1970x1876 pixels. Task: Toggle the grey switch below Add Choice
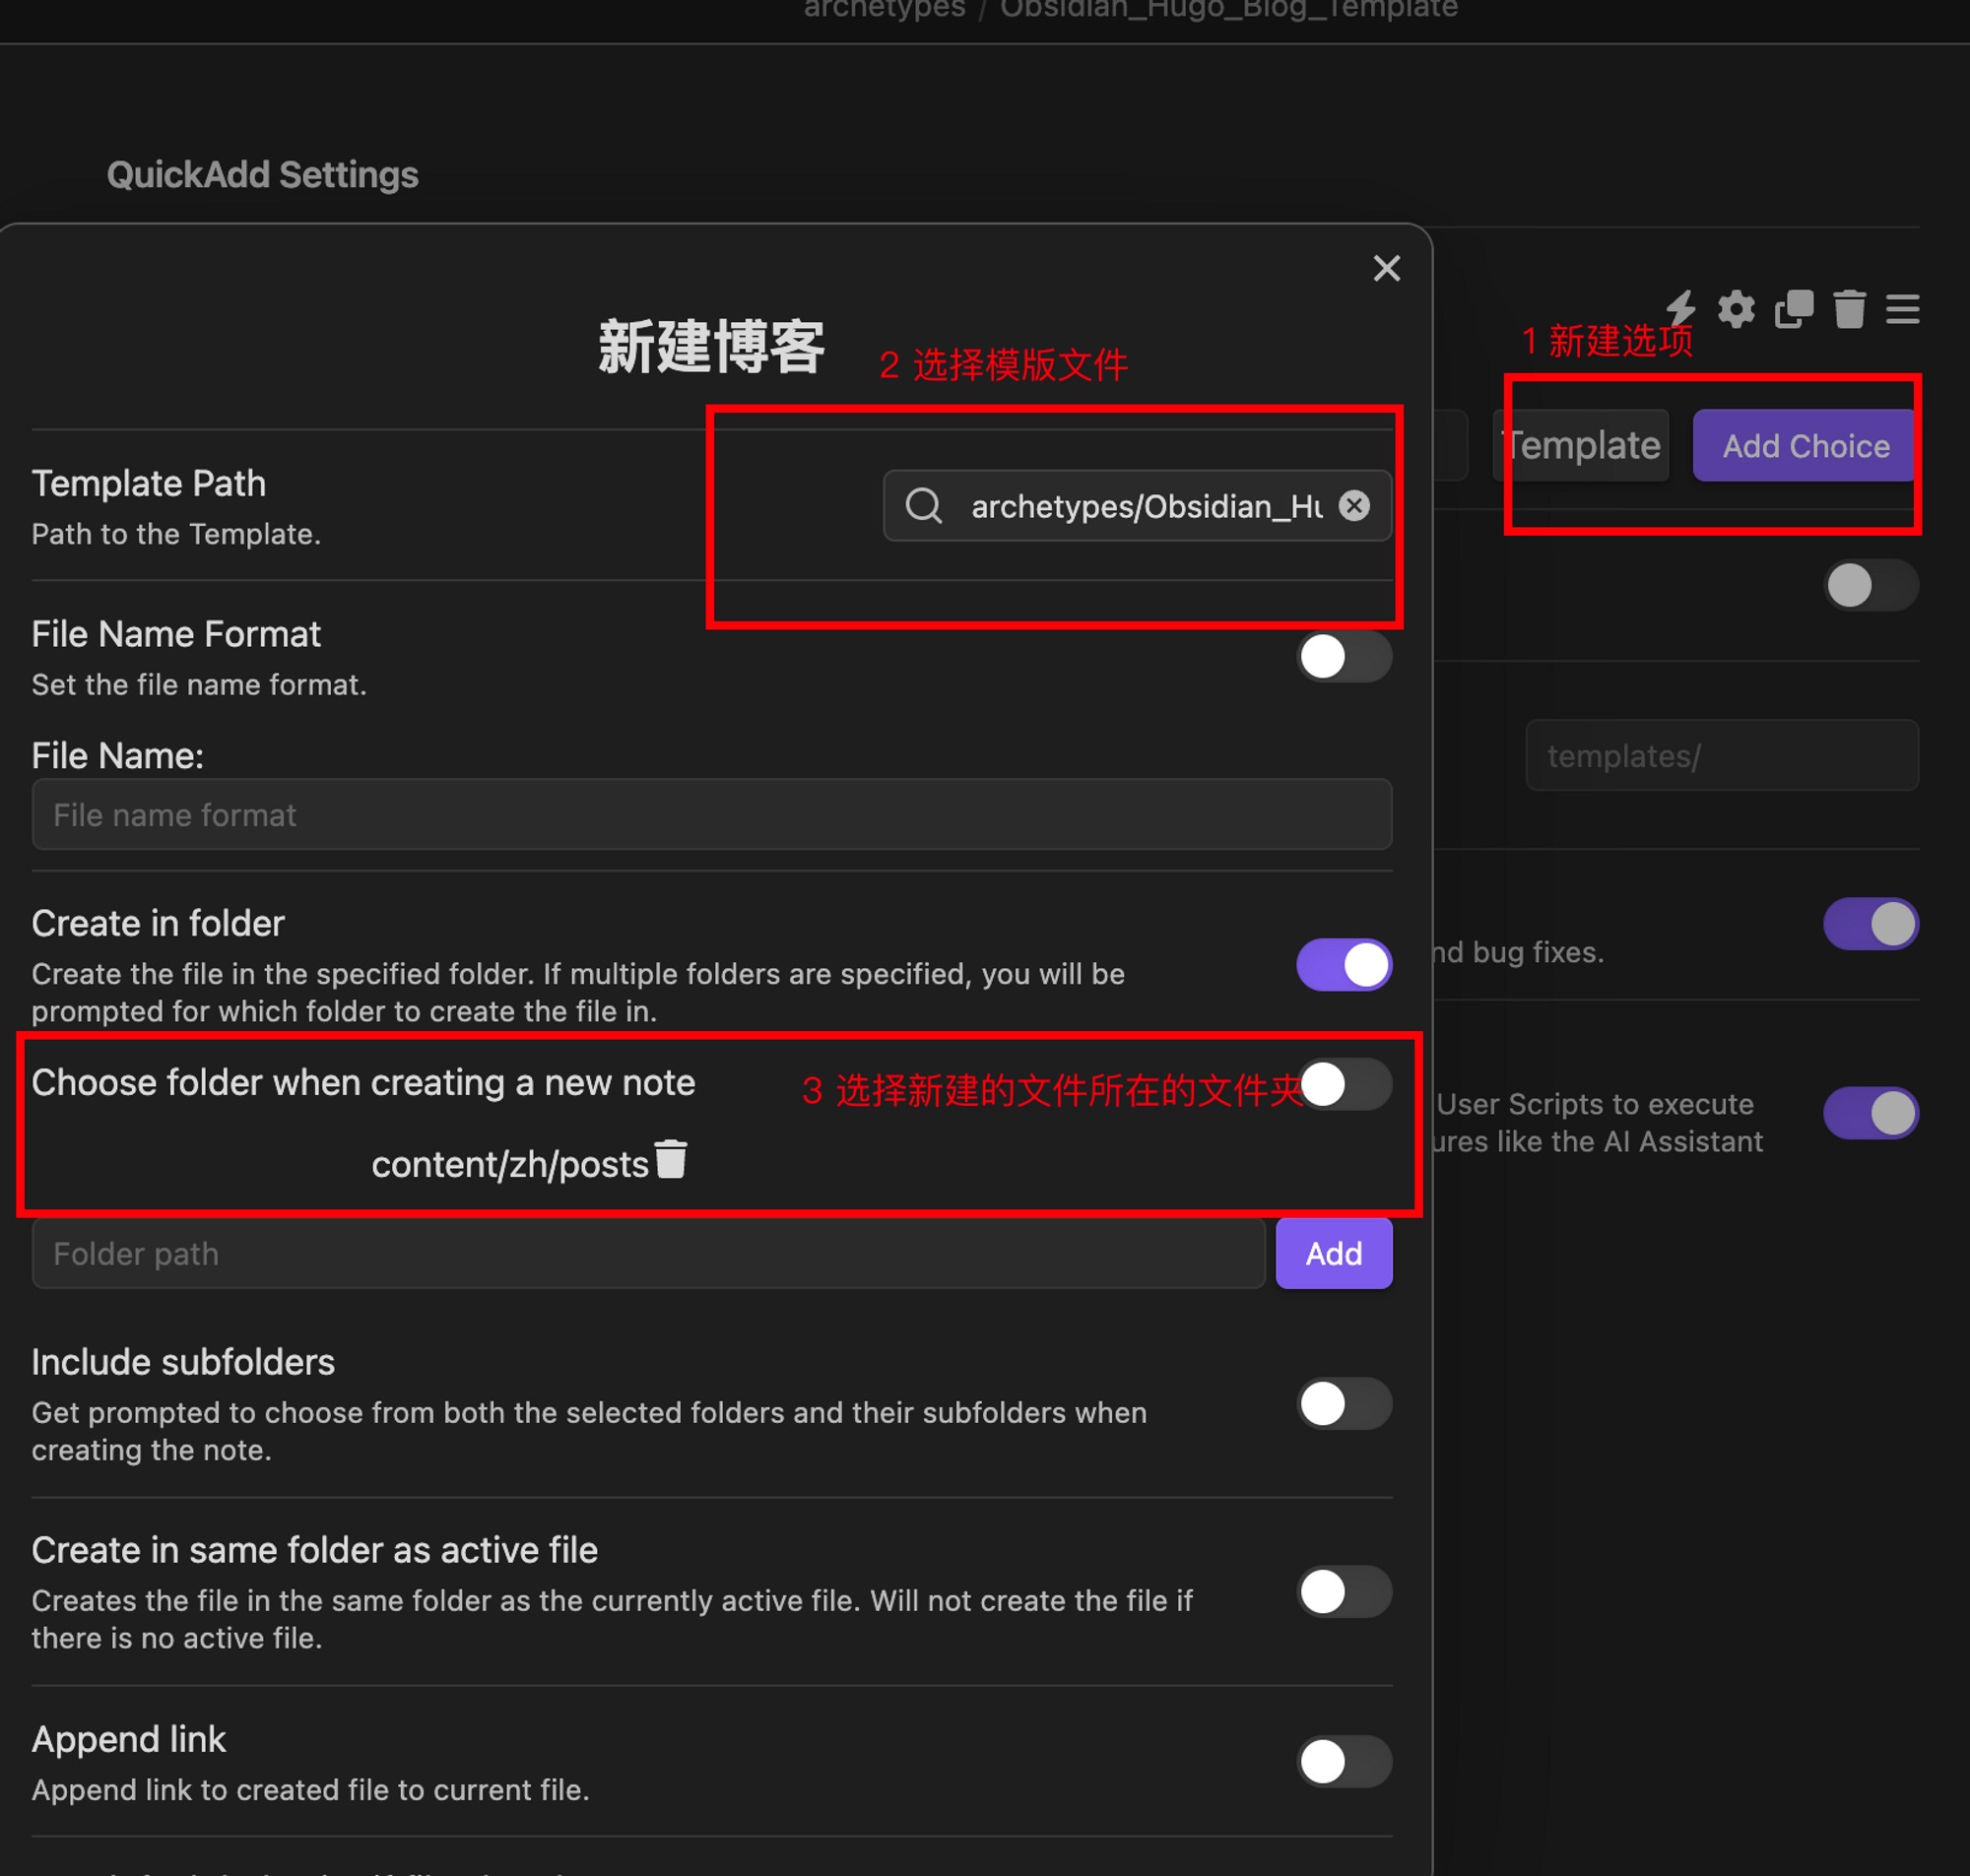tap(1870, 586)
